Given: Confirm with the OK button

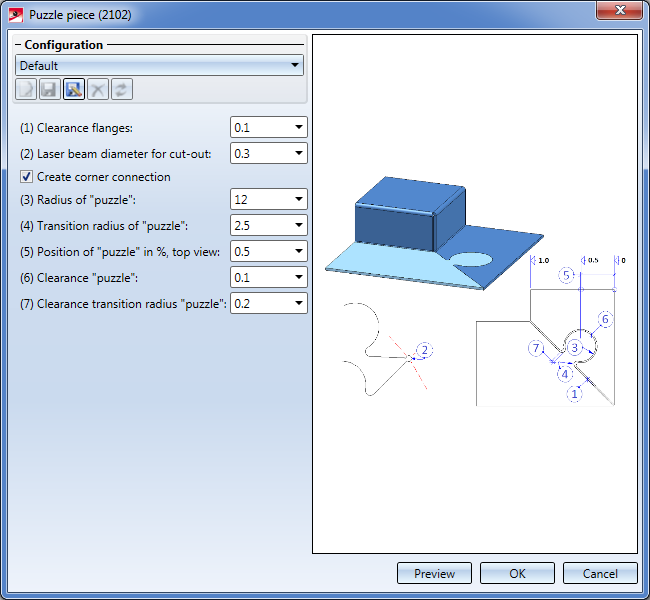Looking at the screenshot, I should point(517,573).
